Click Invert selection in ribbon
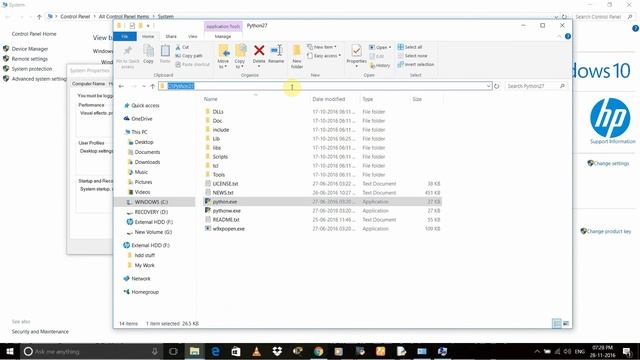640x360 pixels. 416,64
